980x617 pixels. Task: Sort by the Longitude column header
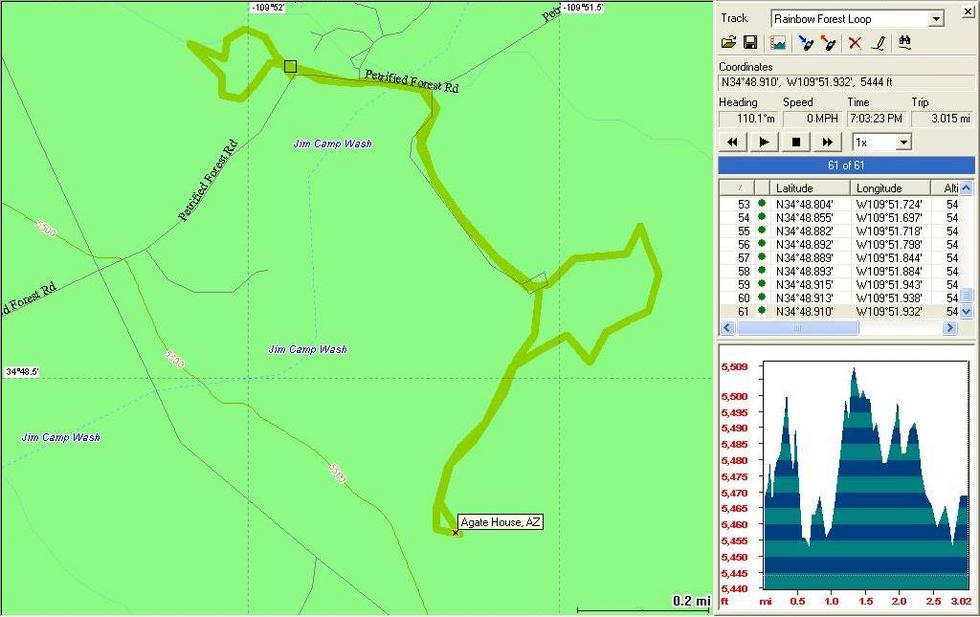tap(891, 188)
